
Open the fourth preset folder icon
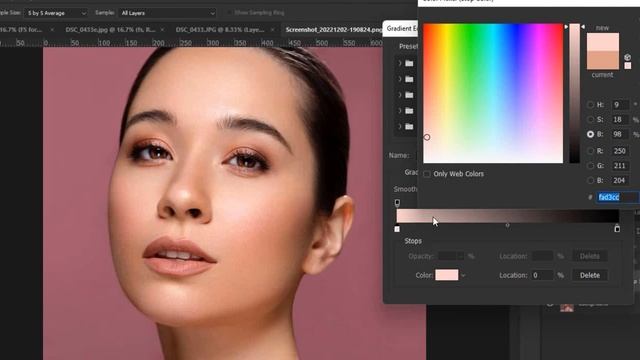409,111
